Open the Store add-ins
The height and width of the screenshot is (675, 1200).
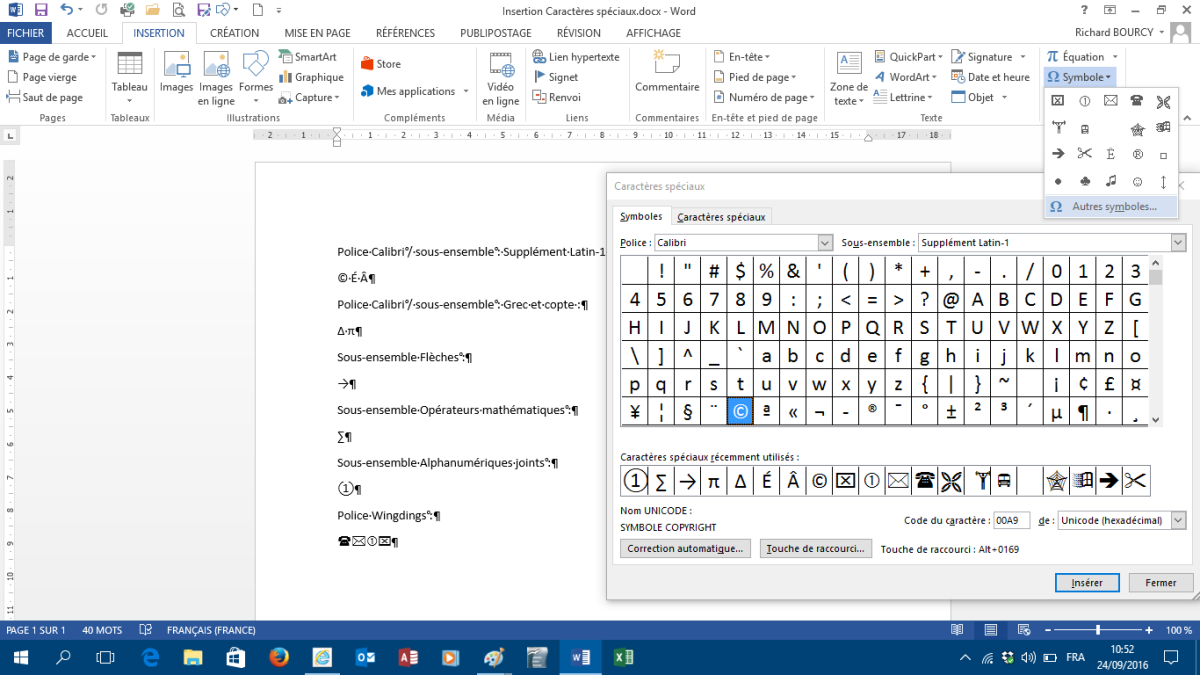(381, 64)
